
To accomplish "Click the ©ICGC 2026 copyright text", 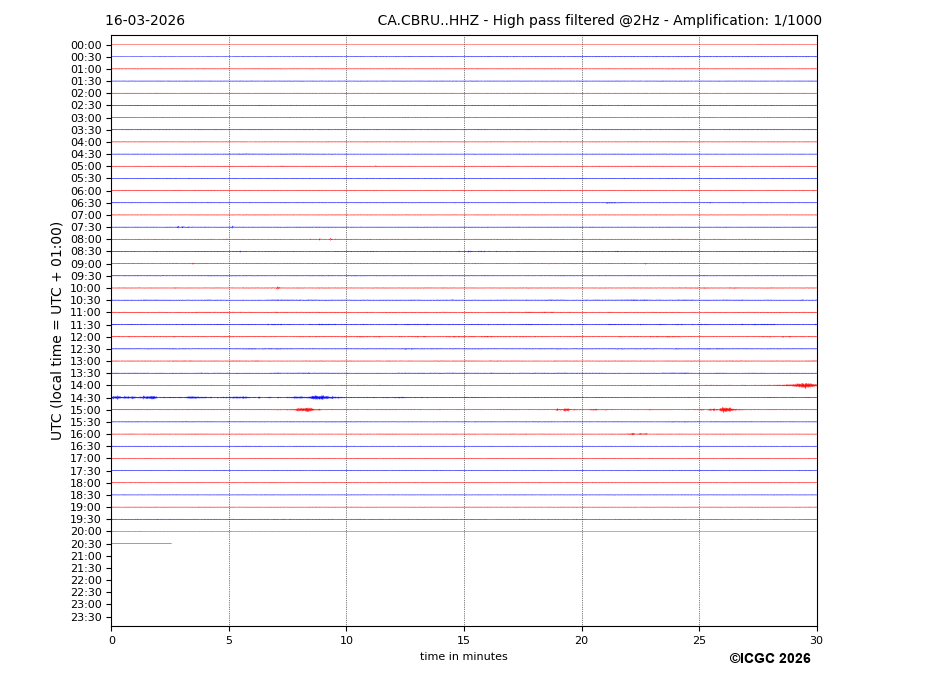I will point(769,659).
